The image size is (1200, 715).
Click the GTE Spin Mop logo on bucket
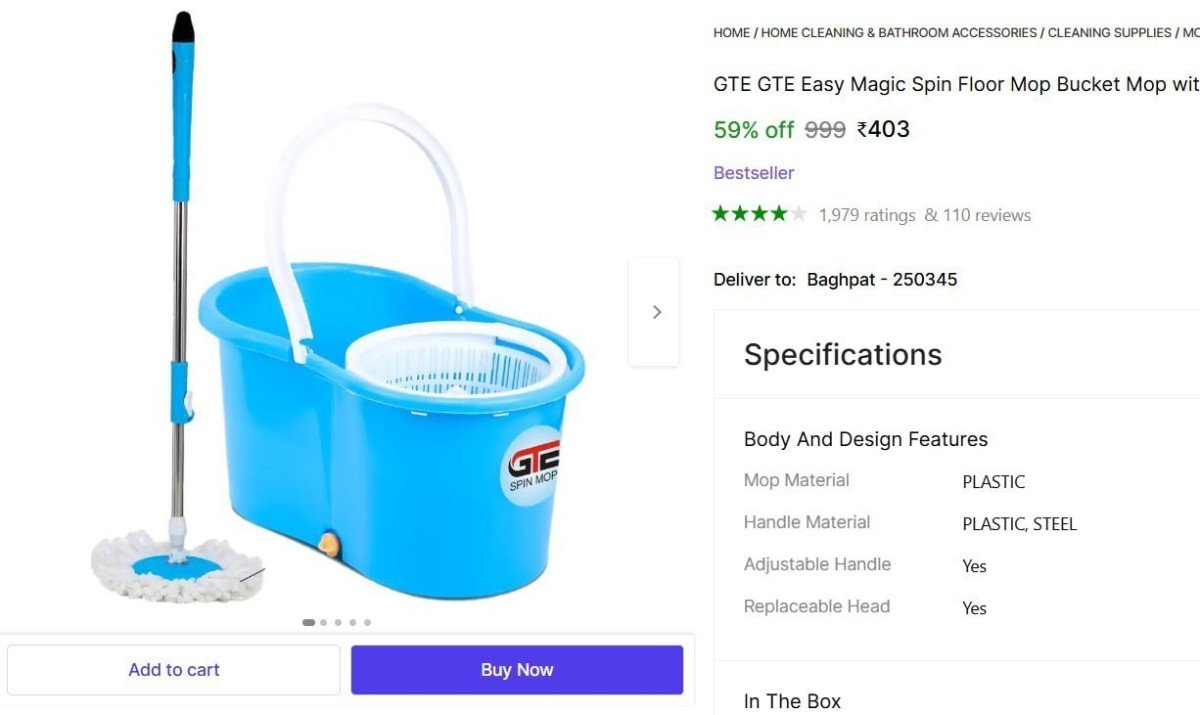point(531,465)
